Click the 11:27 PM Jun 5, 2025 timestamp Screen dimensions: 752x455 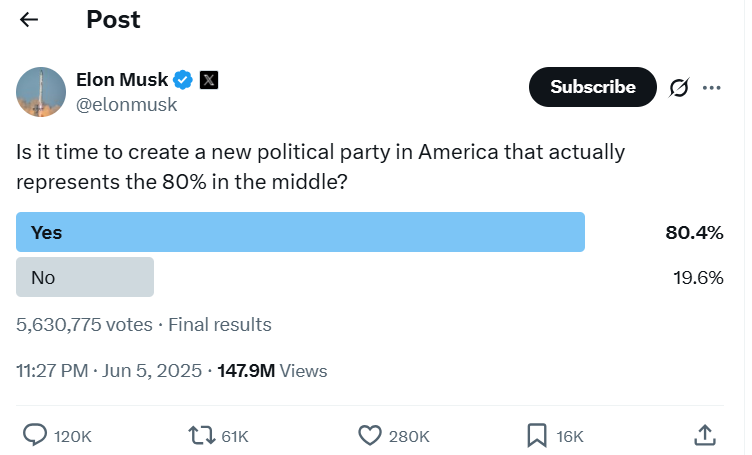pyautogui.click(x=109, y=371)
